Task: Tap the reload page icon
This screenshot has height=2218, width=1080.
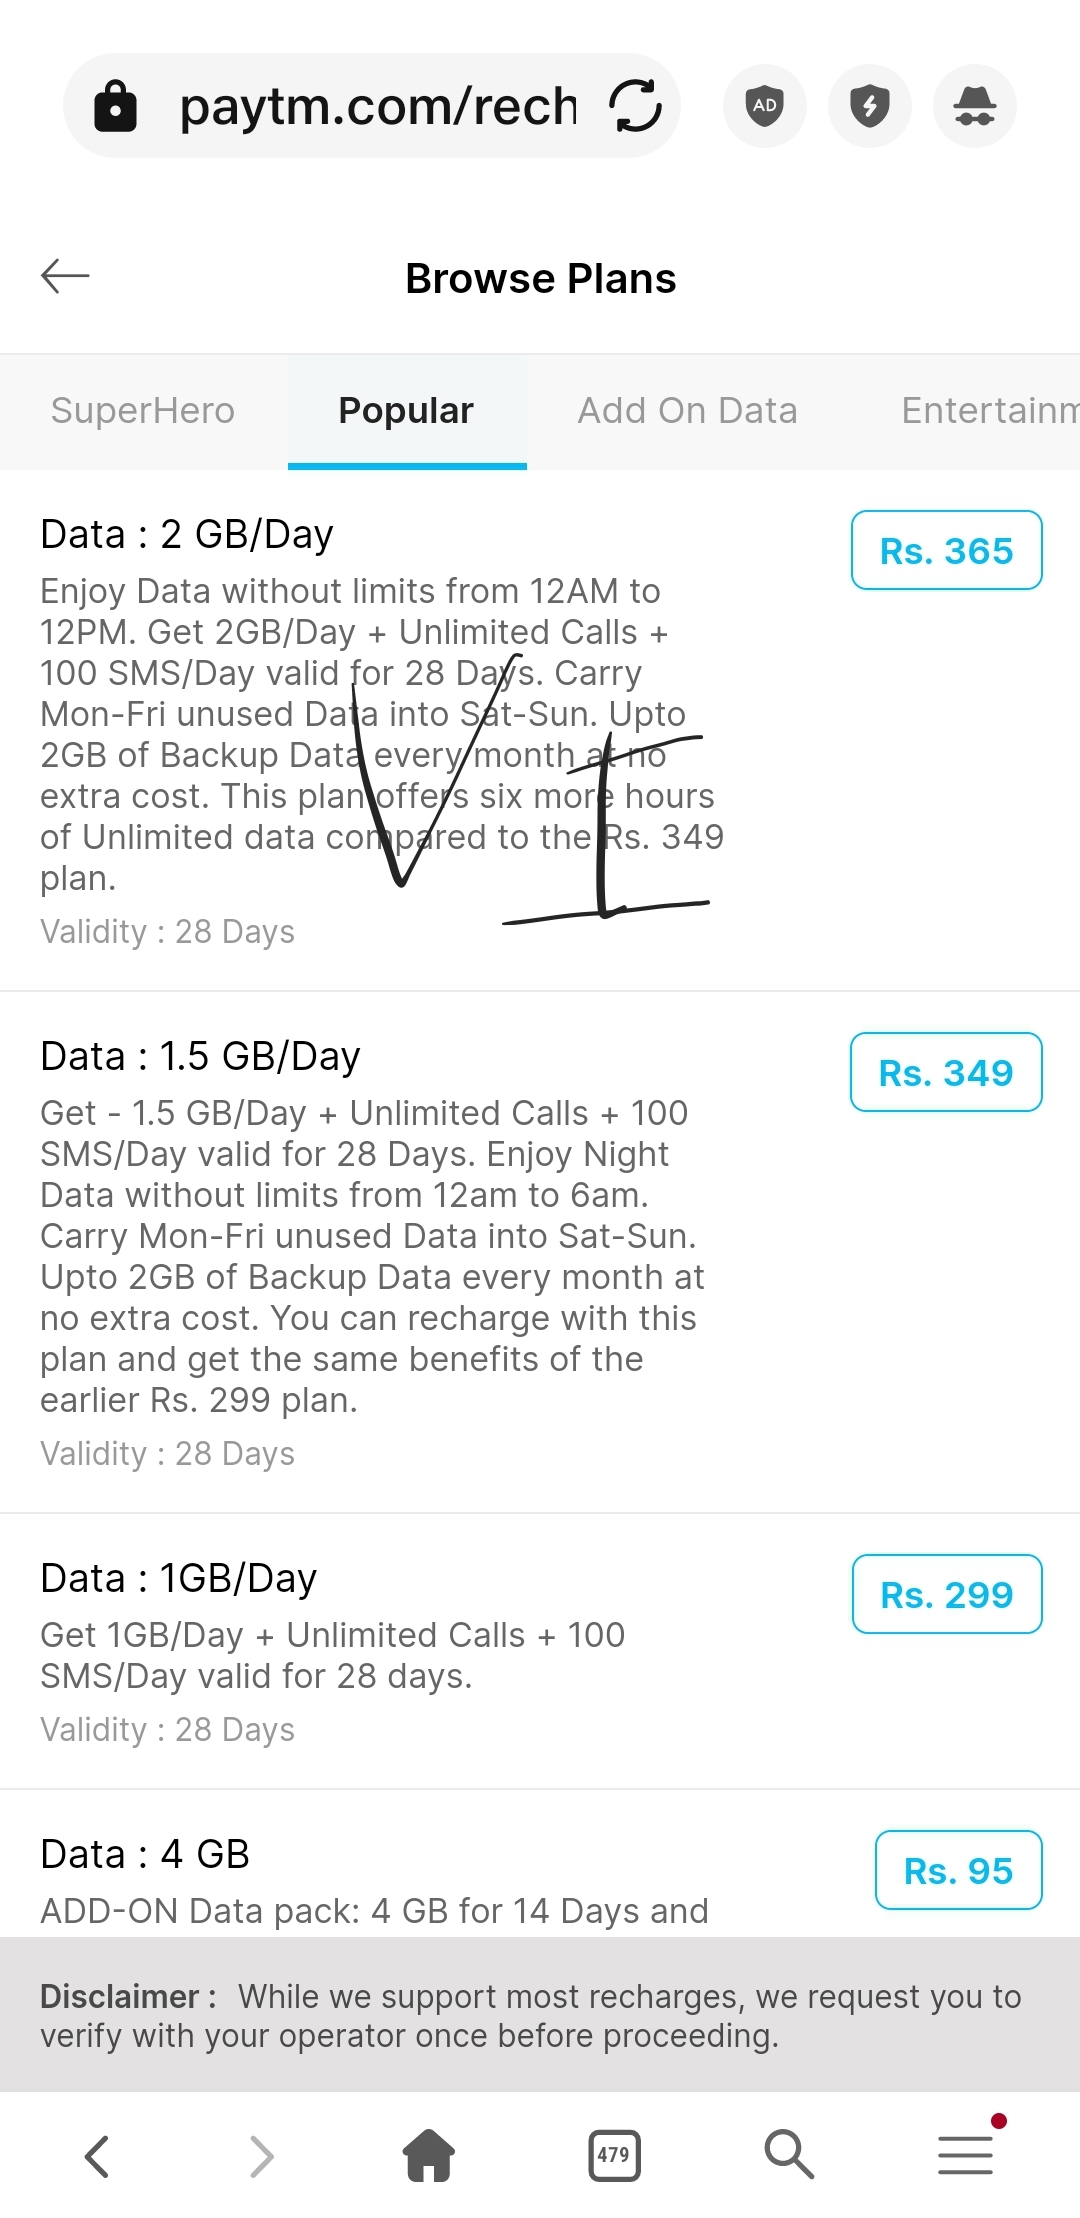Action: [636, 105]
